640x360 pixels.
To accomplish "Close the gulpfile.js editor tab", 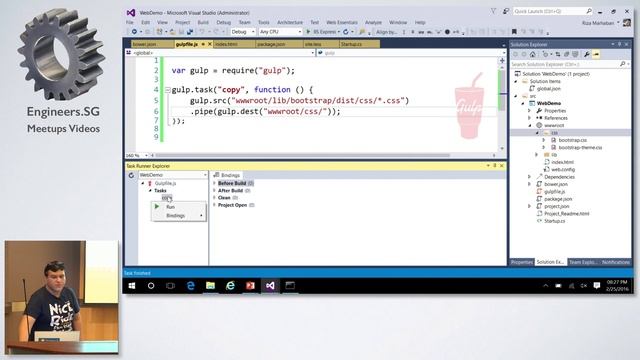I will (x=210, y=44).
